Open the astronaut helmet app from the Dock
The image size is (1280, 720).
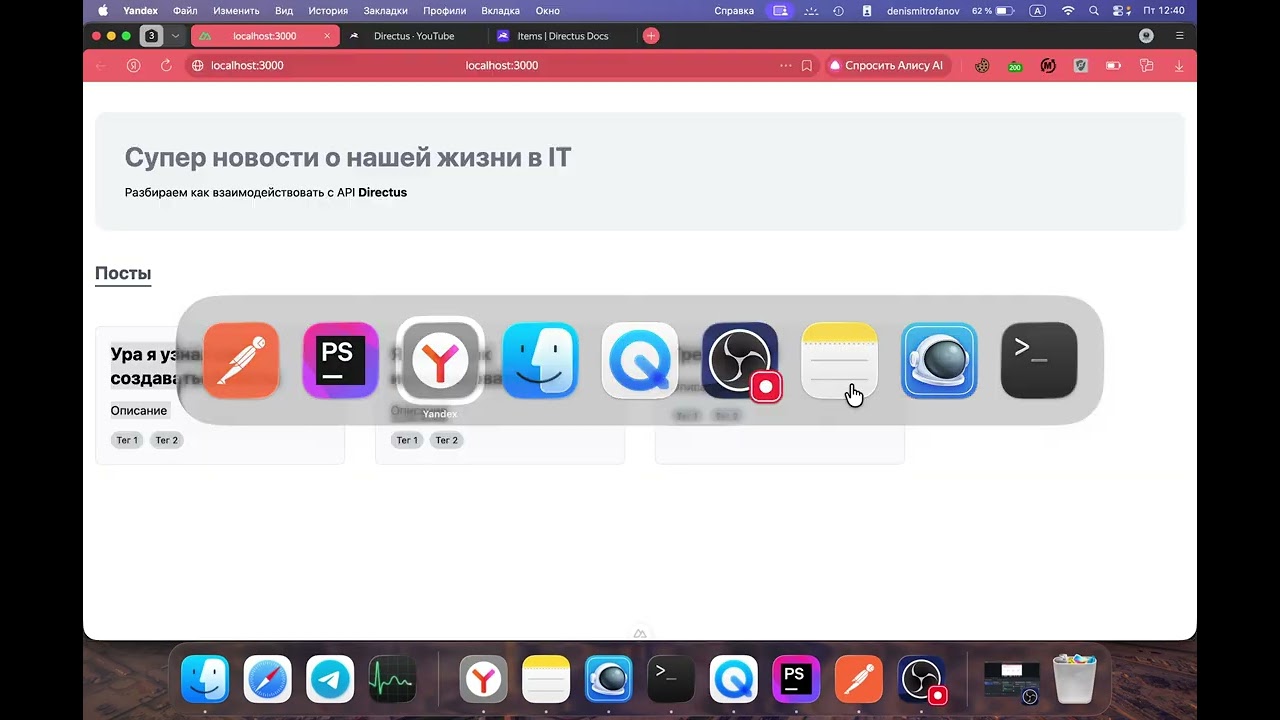[609, 680]
